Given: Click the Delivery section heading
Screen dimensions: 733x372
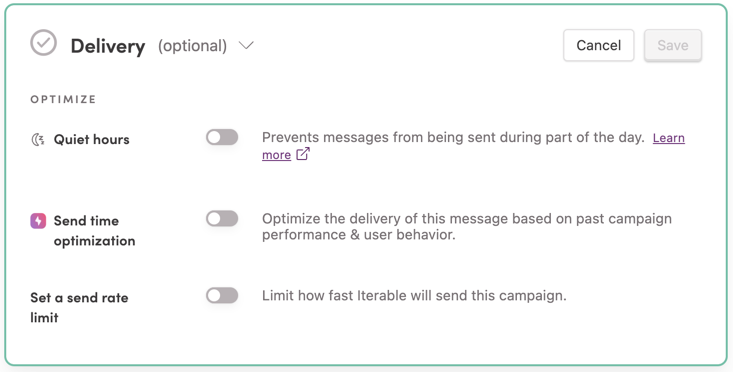Looking at the screenshot, I should (108, 46).
